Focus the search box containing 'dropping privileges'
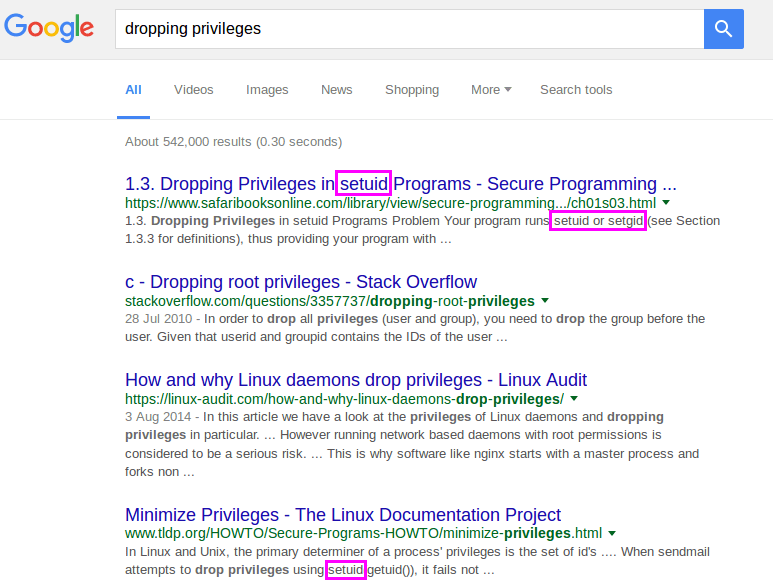The height and width of the screenshot is (586, 773). [409, 29]
